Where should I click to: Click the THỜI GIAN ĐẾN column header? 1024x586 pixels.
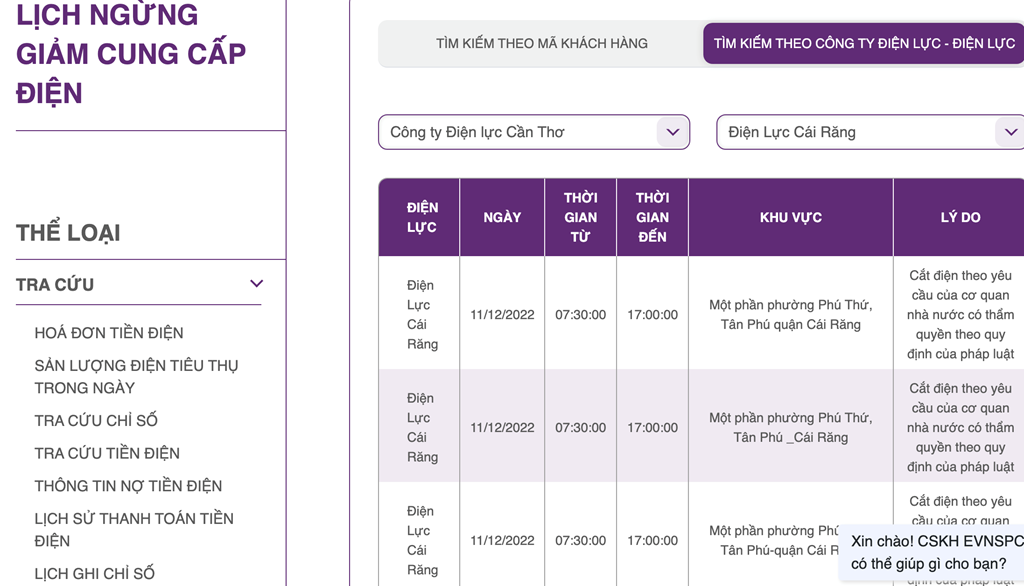click(652, 217)
